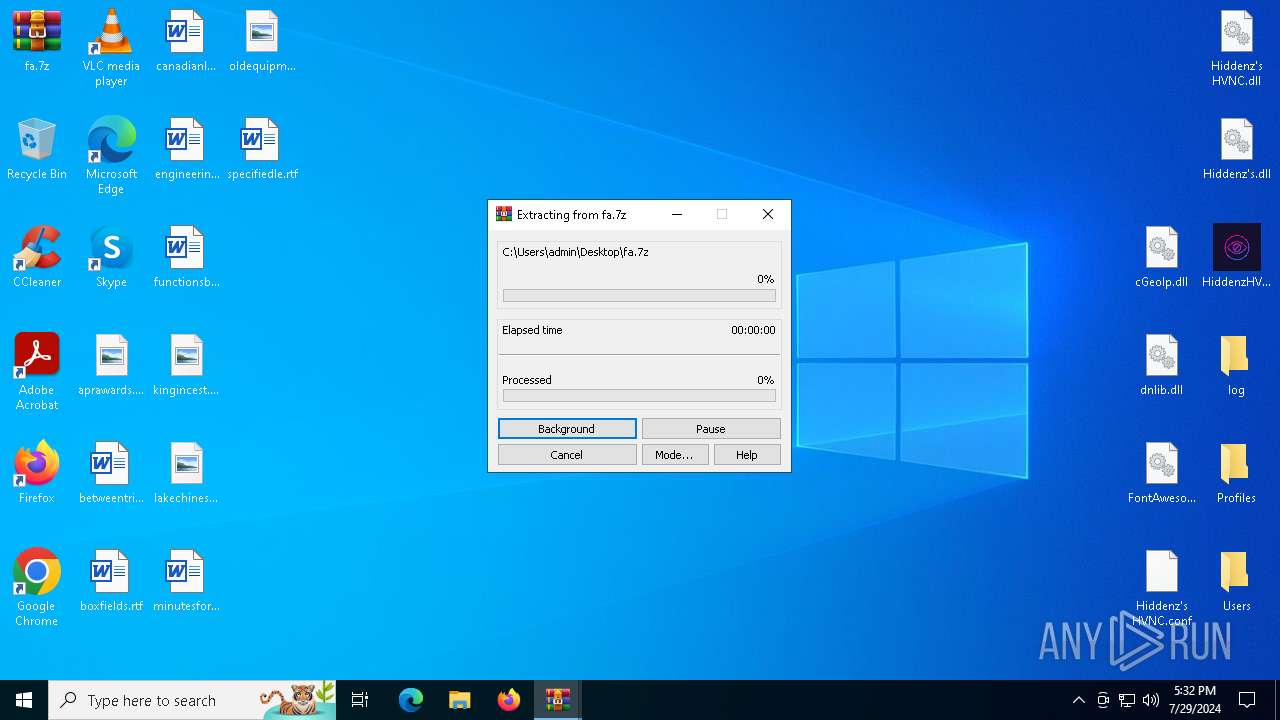Screen dimensions: 1280x720
Task: Cancel the fa.7z extraction
Action: 567,455
